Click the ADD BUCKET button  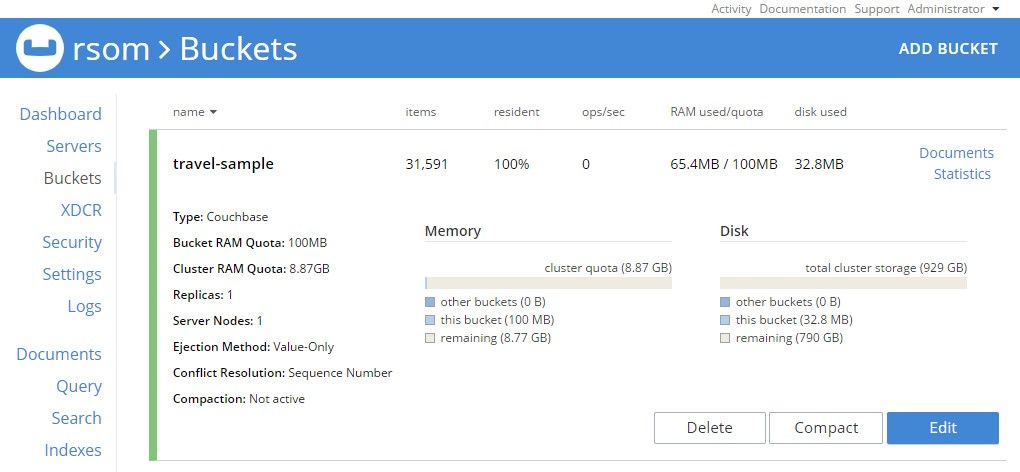[948, 49]
